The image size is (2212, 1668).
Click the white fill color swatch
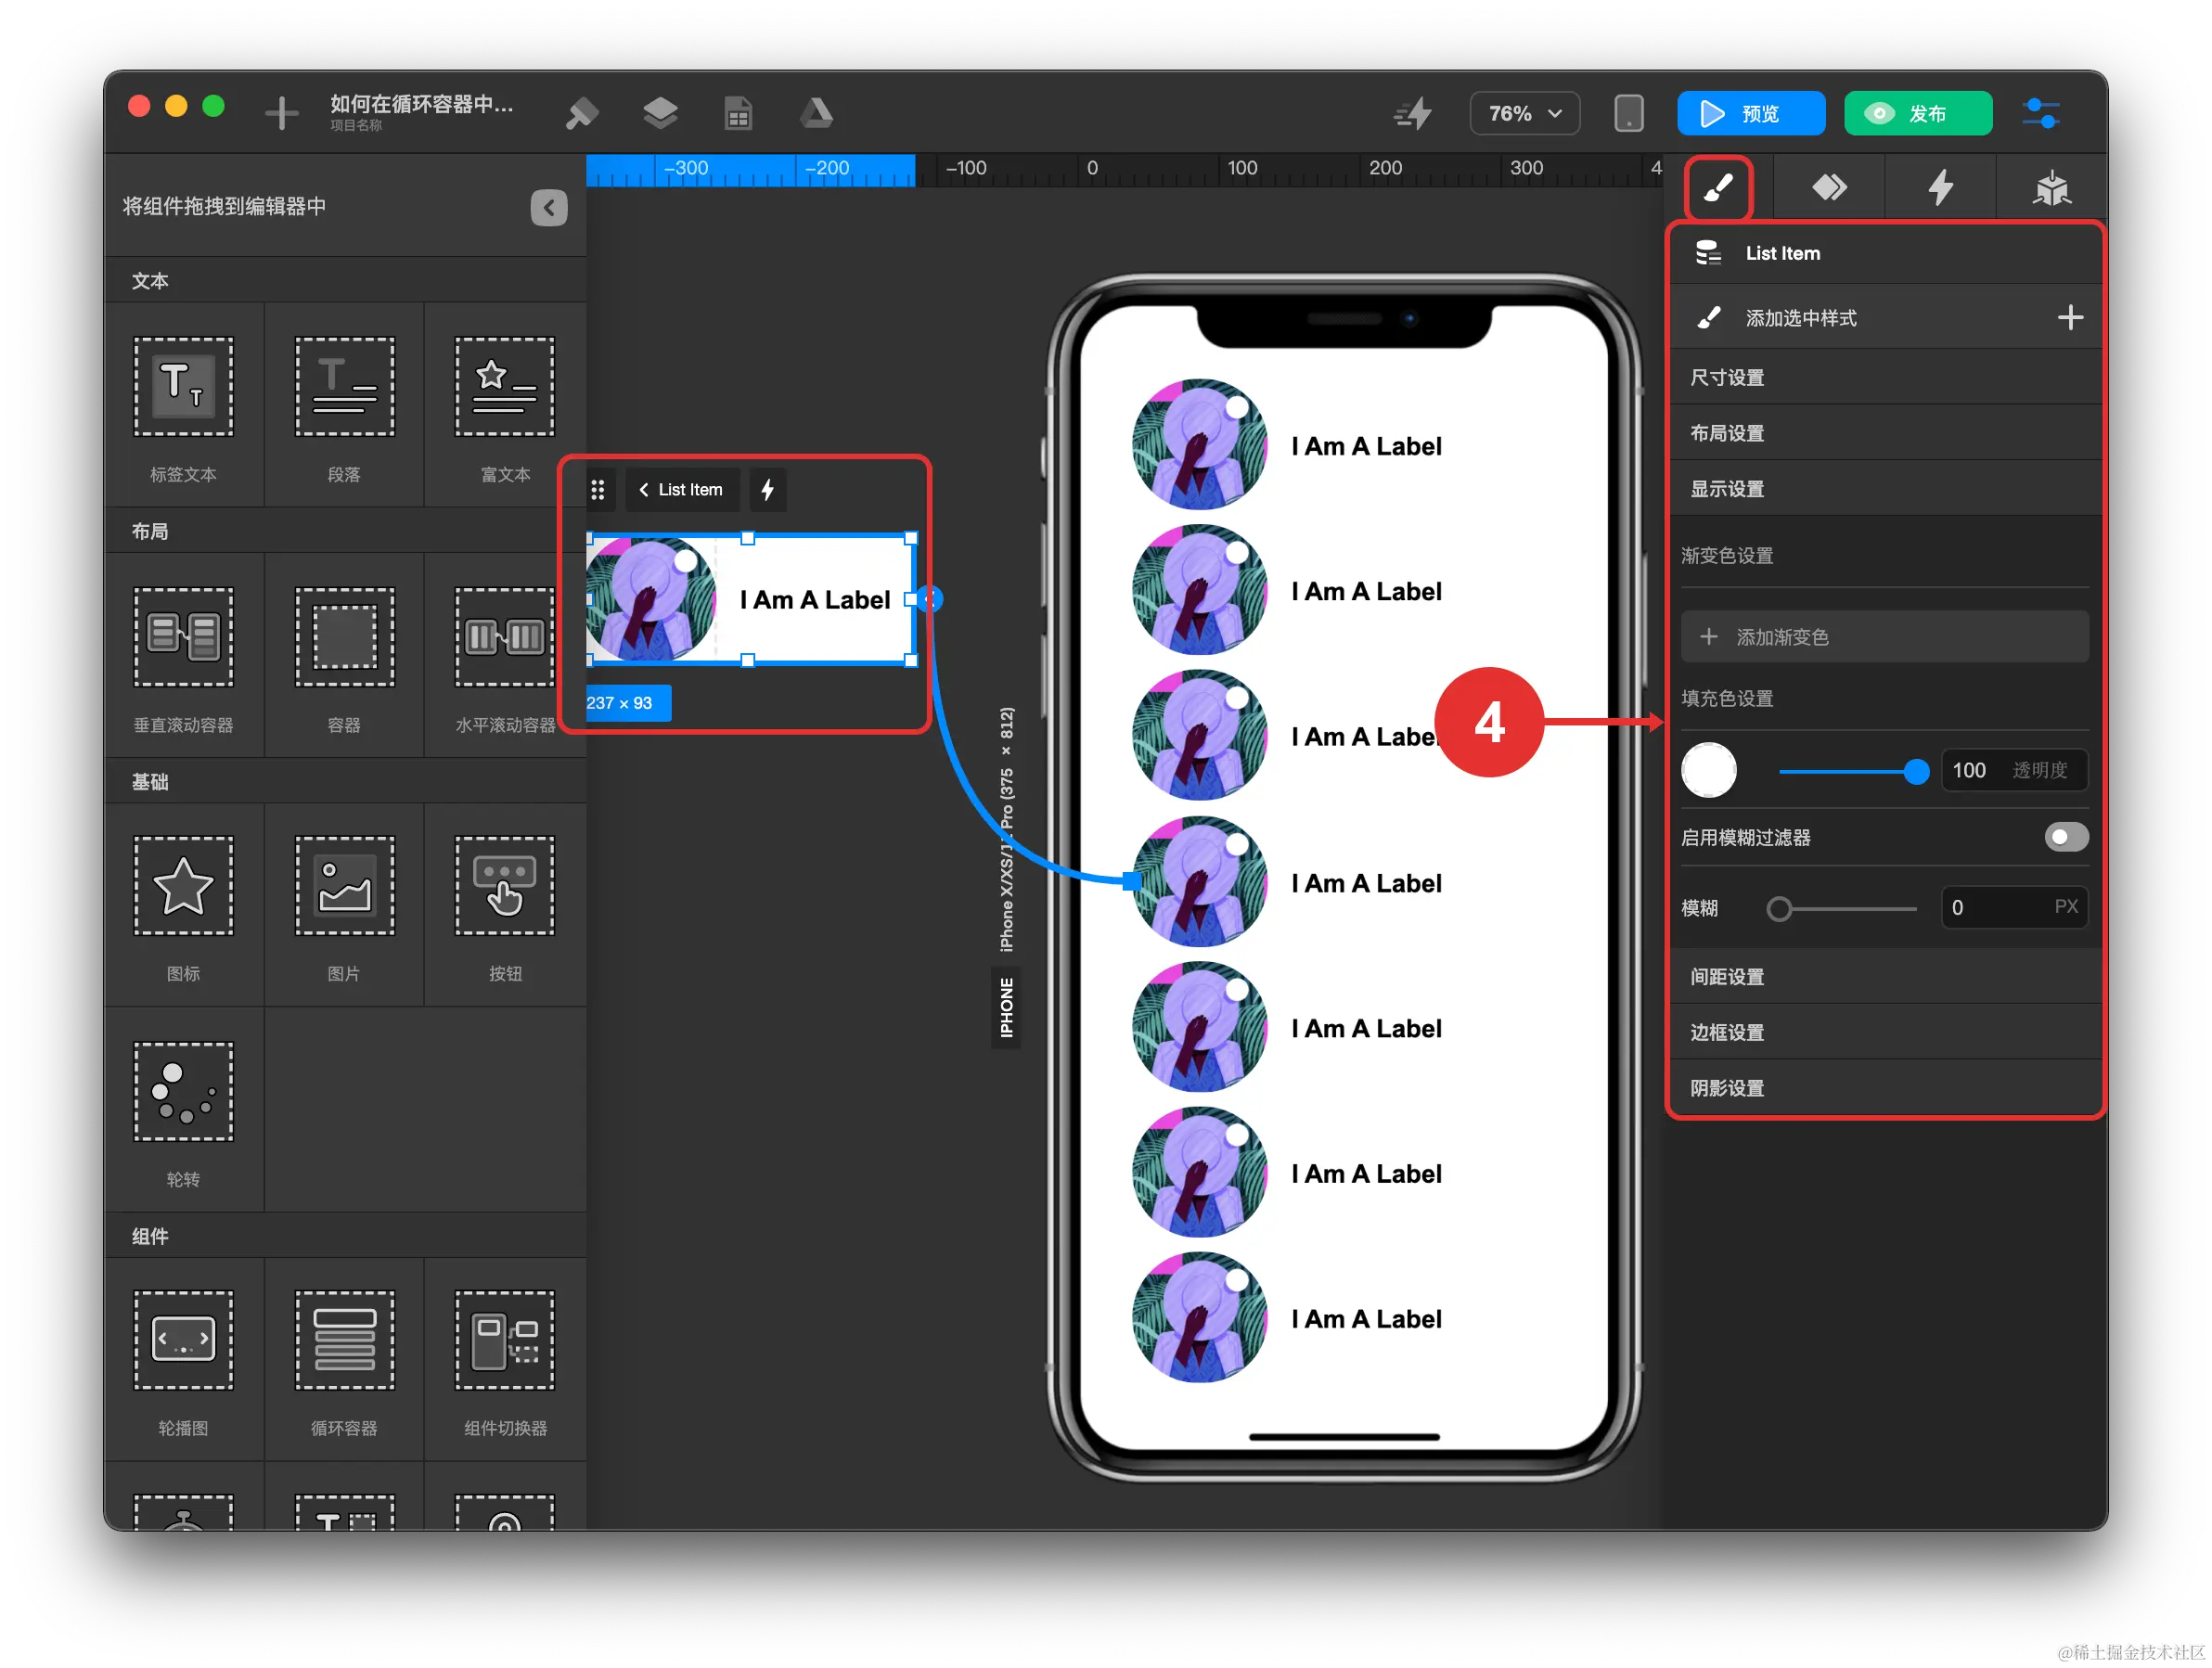pos(1708,770)
